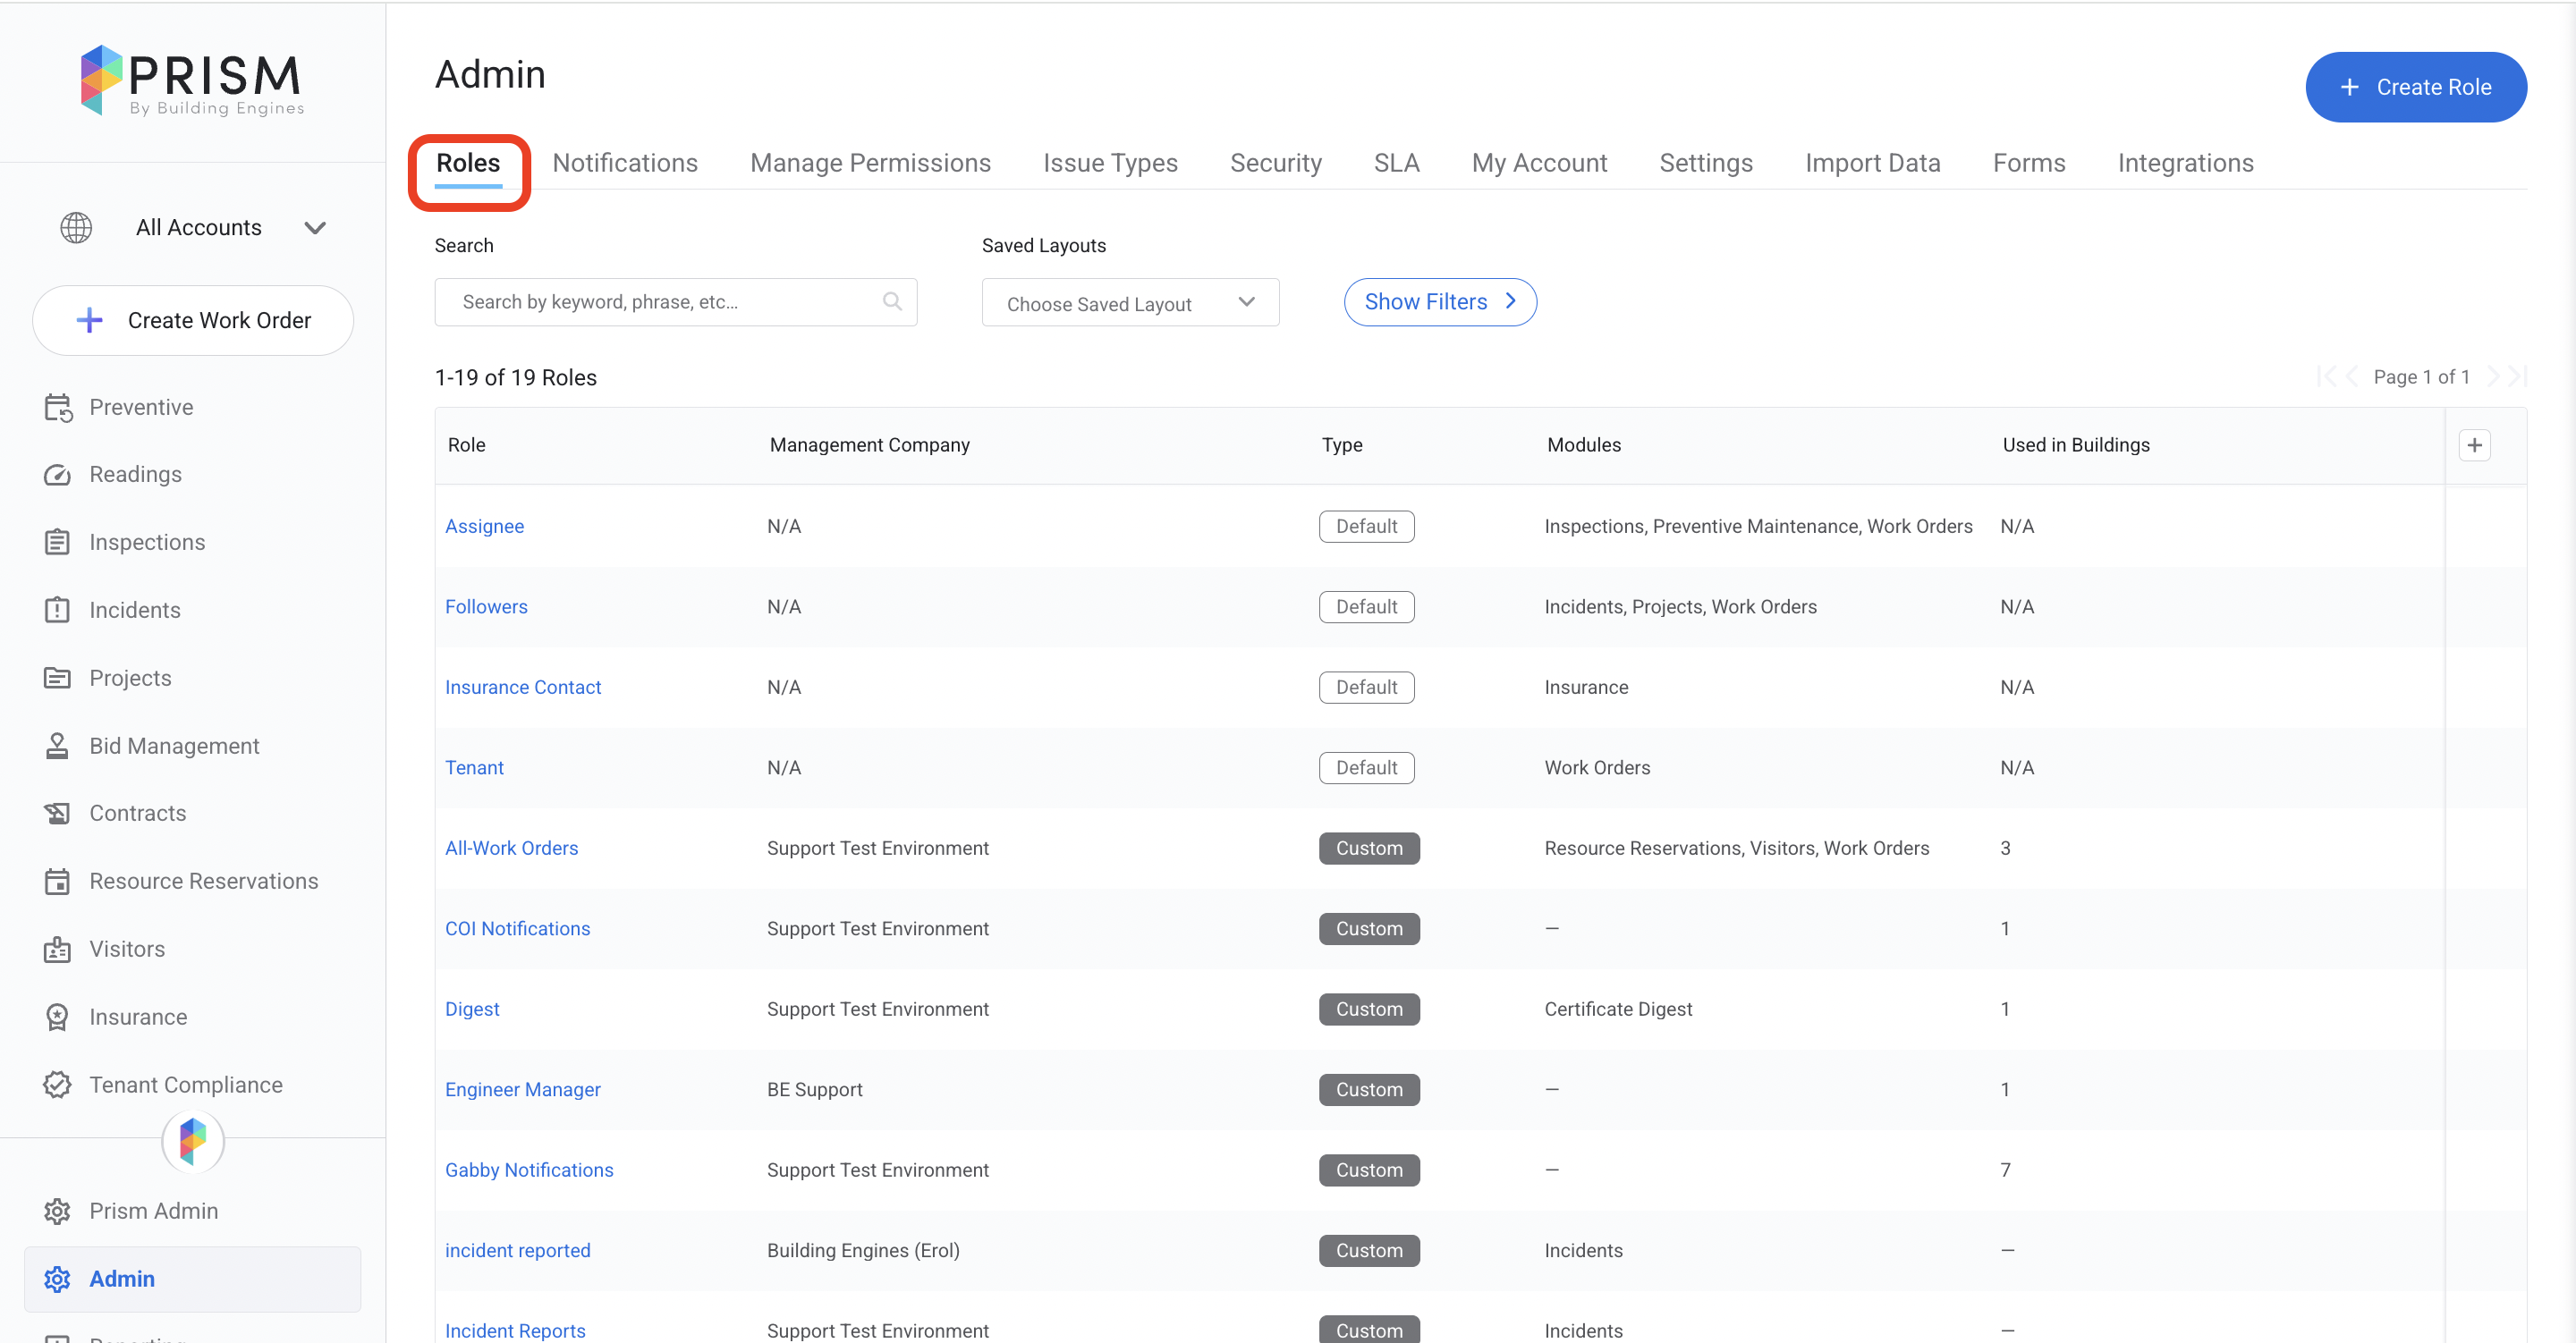Click the Inspections clipboard icon

[x=57, y=542]
